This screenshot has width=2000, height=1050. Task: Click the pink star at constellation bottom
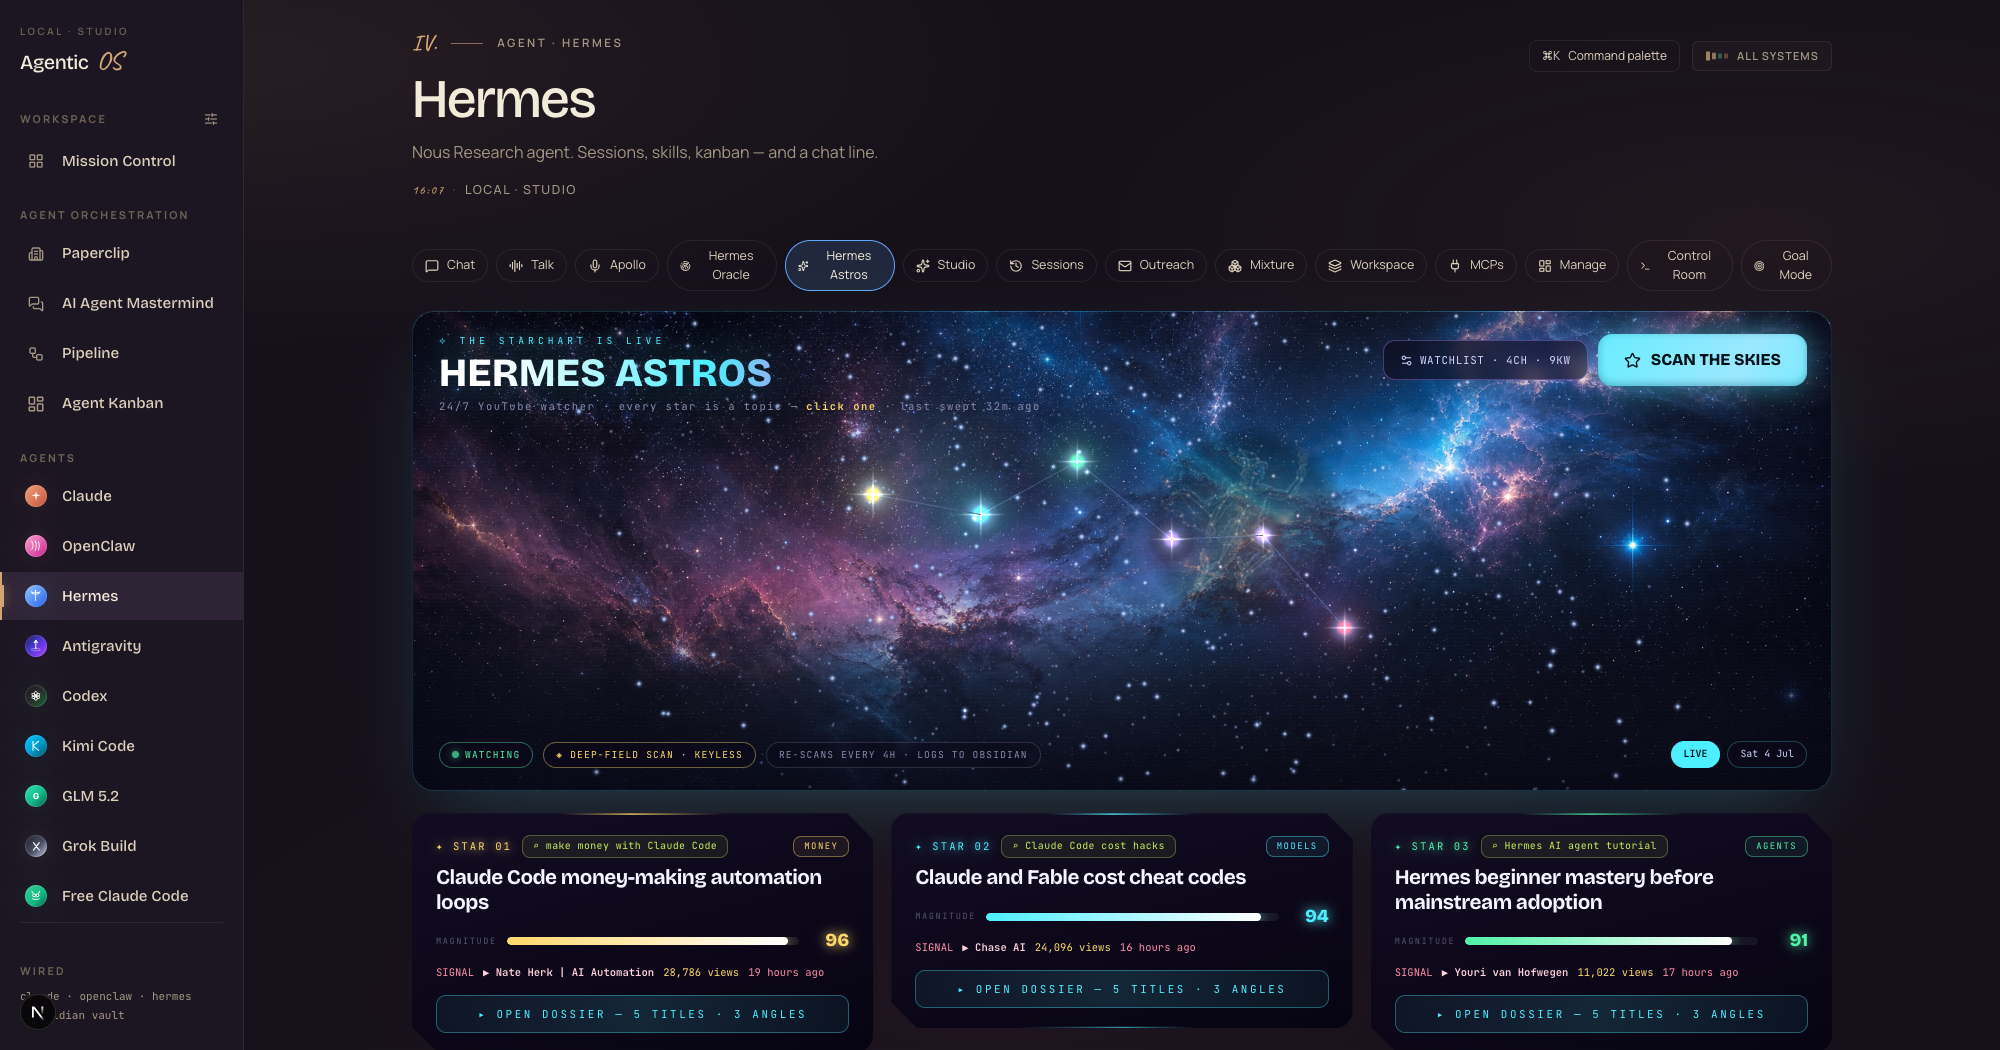[1345, 628]
